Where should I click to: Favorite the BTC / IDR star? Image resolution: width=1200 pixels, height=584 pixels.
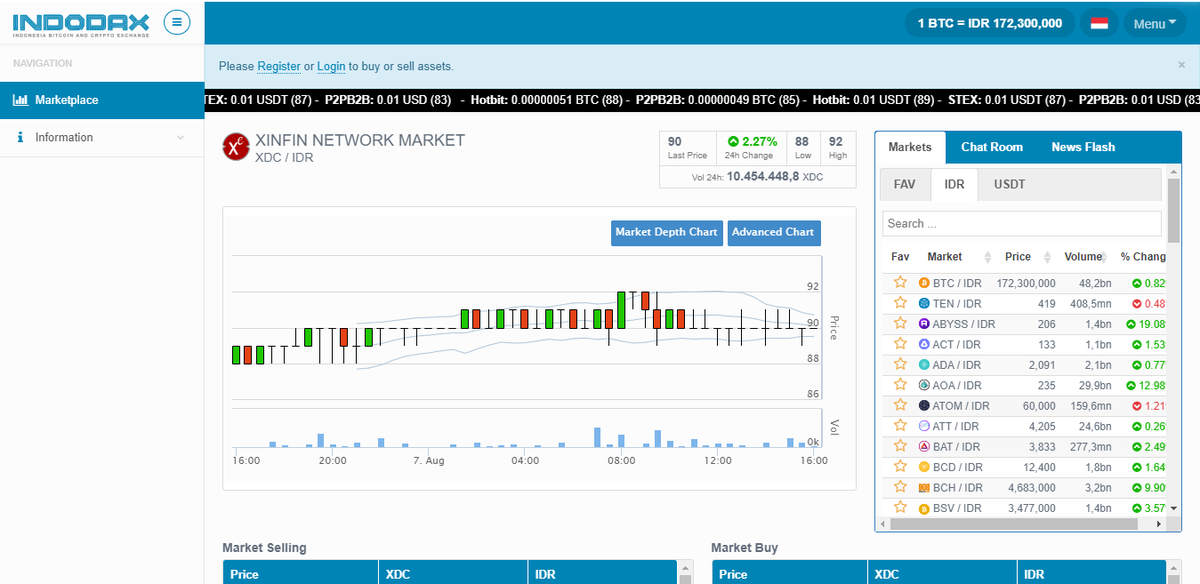tap(900, 283)
